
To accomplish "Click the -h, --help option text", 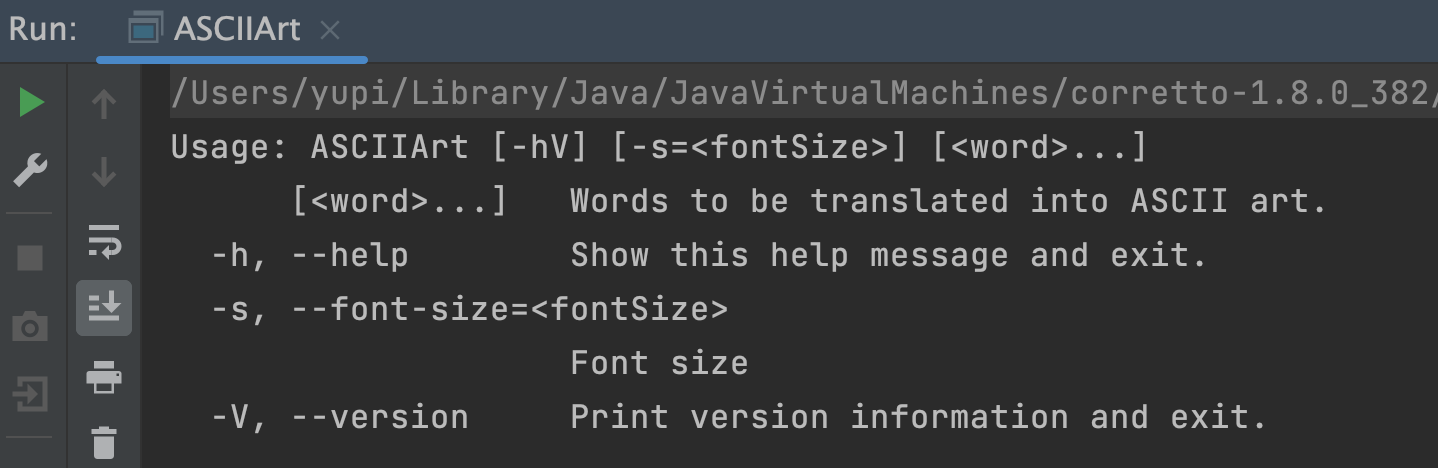I will coord(310,256).
